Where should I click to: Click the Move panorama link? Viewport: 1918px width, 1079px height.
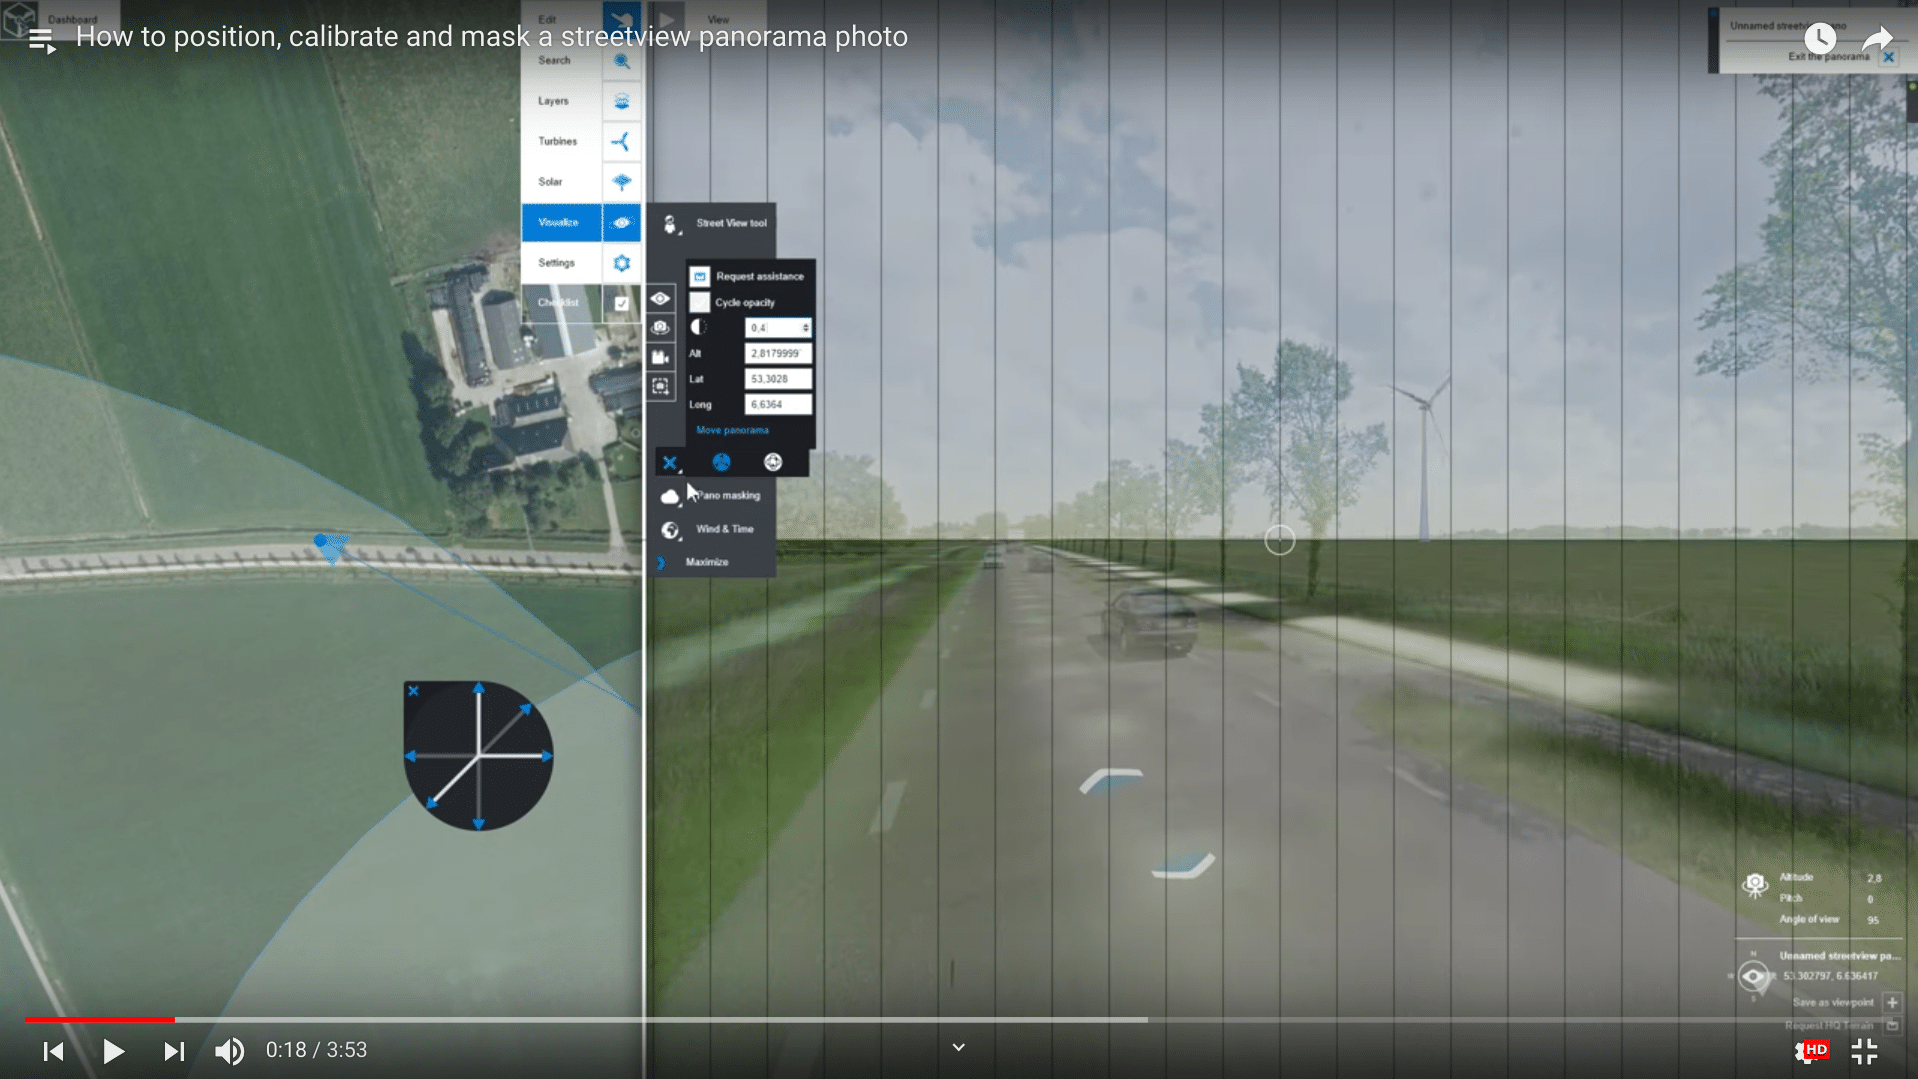pyautogui.click(x=732, y=430)
